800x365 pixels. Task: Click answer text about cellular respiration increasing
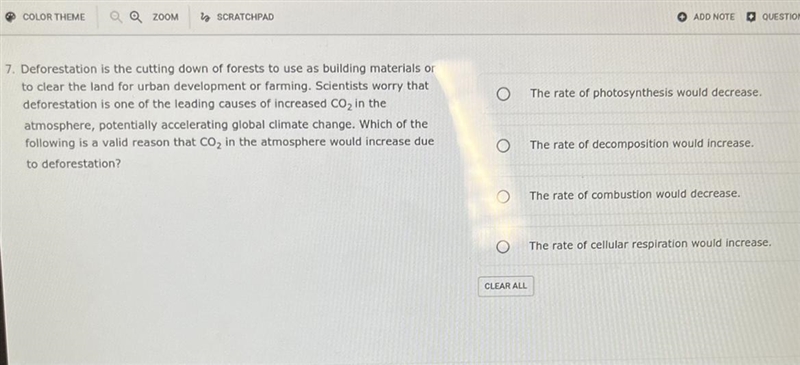650,245
